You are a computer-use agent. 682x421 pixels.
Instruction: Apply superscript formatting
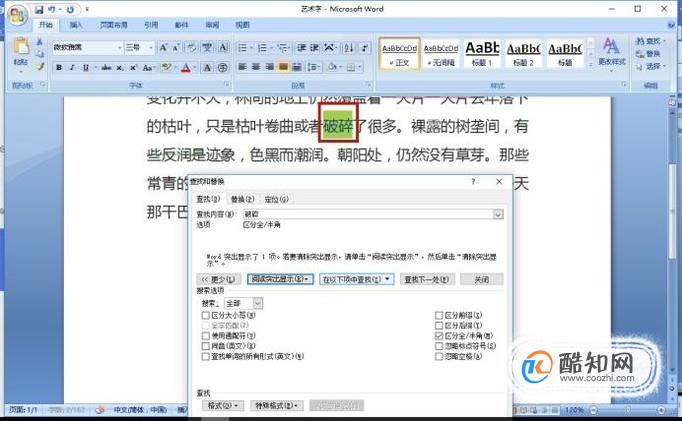pos(133,67)
